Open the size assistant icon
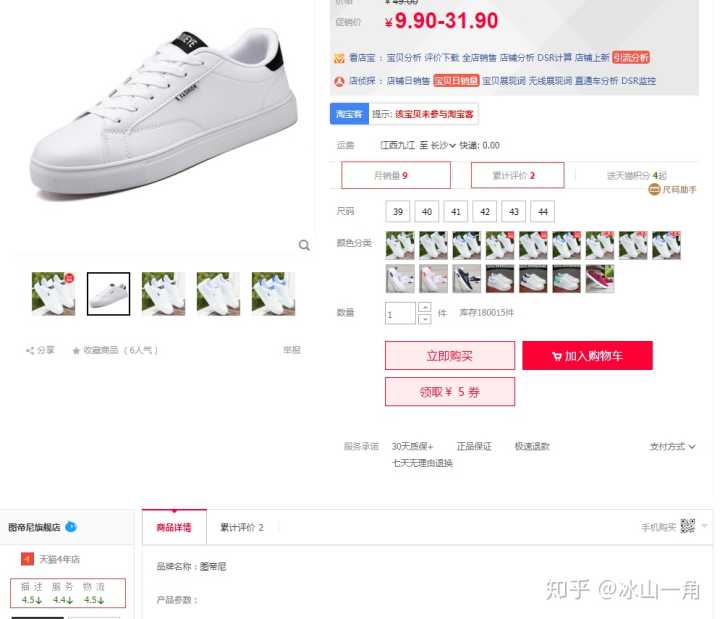Viewport: 720px width, 619px height. pyautogui.click(x=654, y=189)
